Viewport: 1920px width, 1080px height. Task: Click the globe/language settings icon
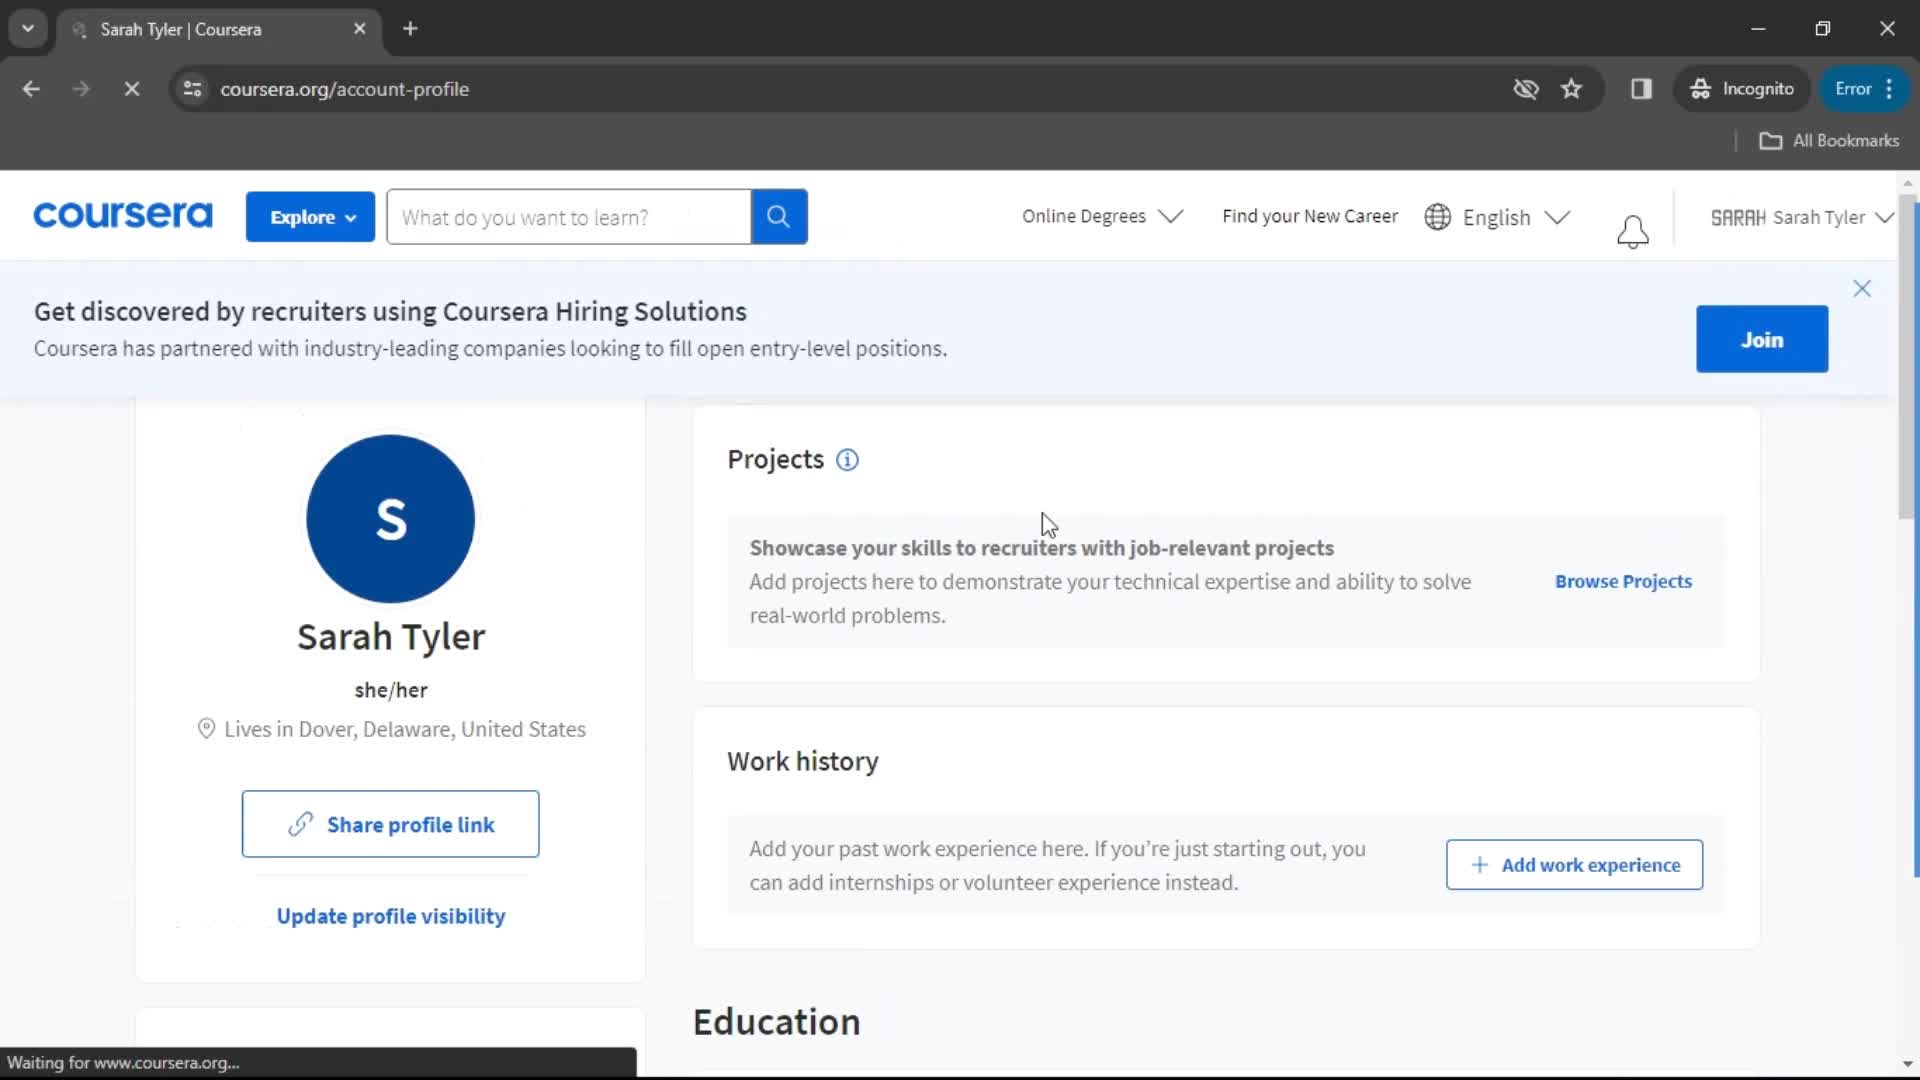click(1437, 216)
